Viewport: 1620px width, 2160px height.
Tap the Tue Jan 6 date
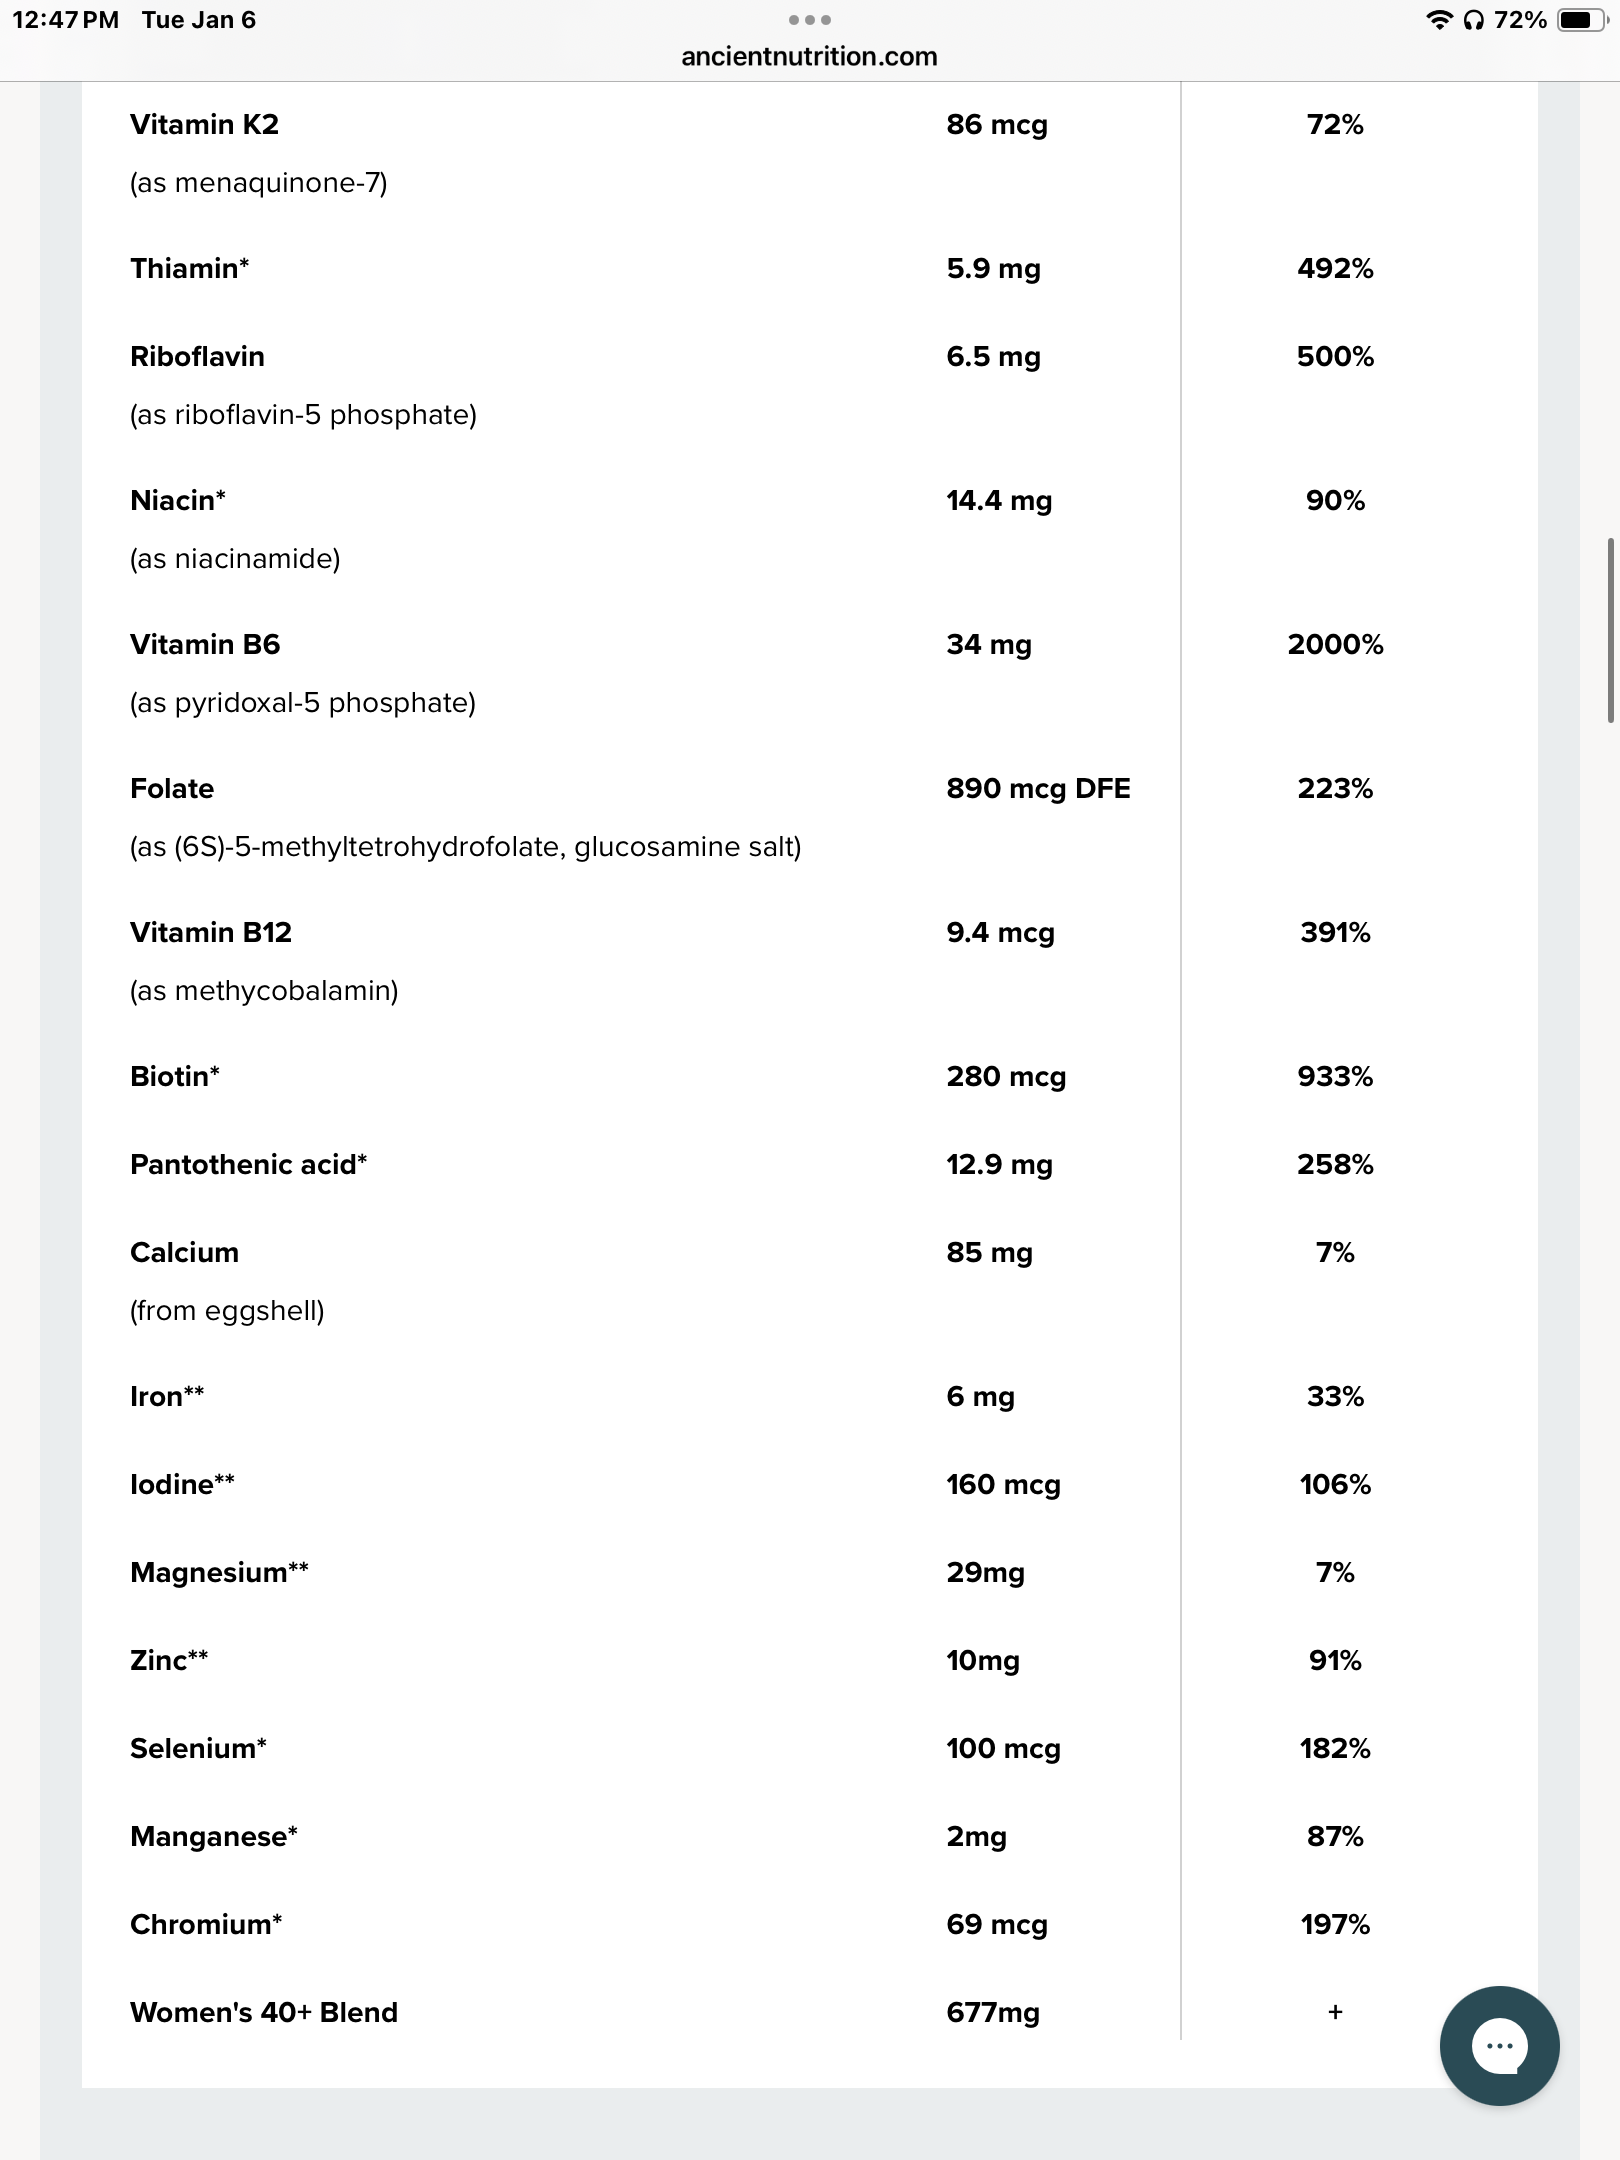pyautogui.click(x=199, y=20)
